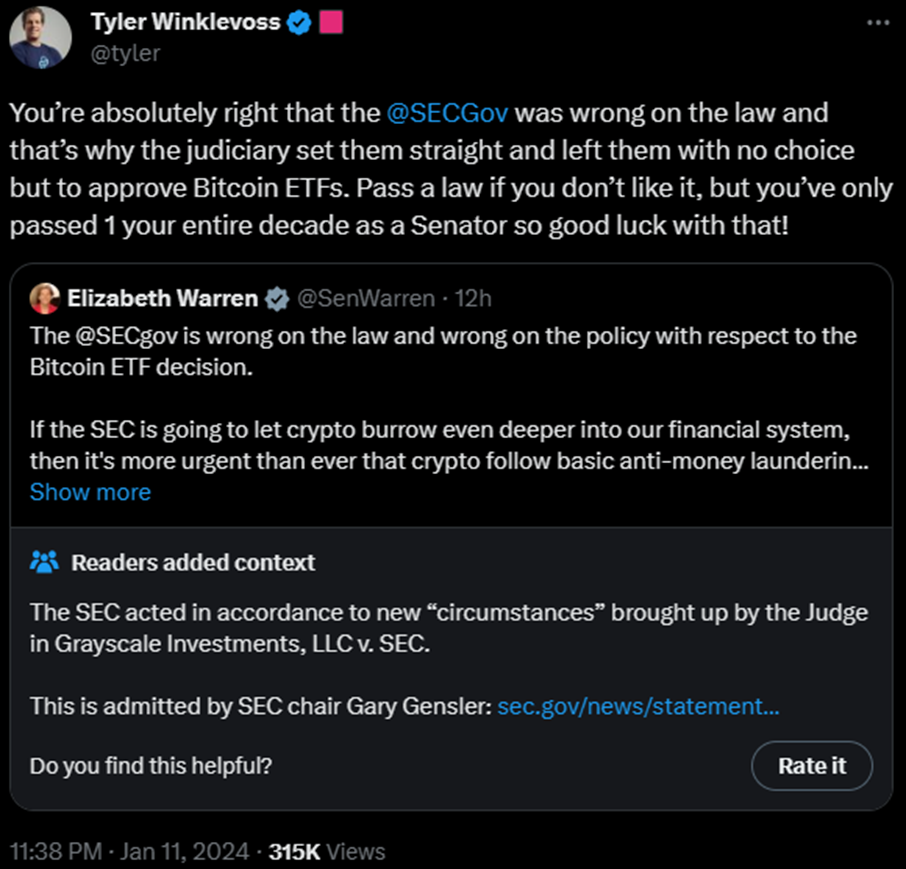The height and width of the screenshot is (869, 906).
Task: Expand quoted tweet with Show more
Action: pos(90,492)
